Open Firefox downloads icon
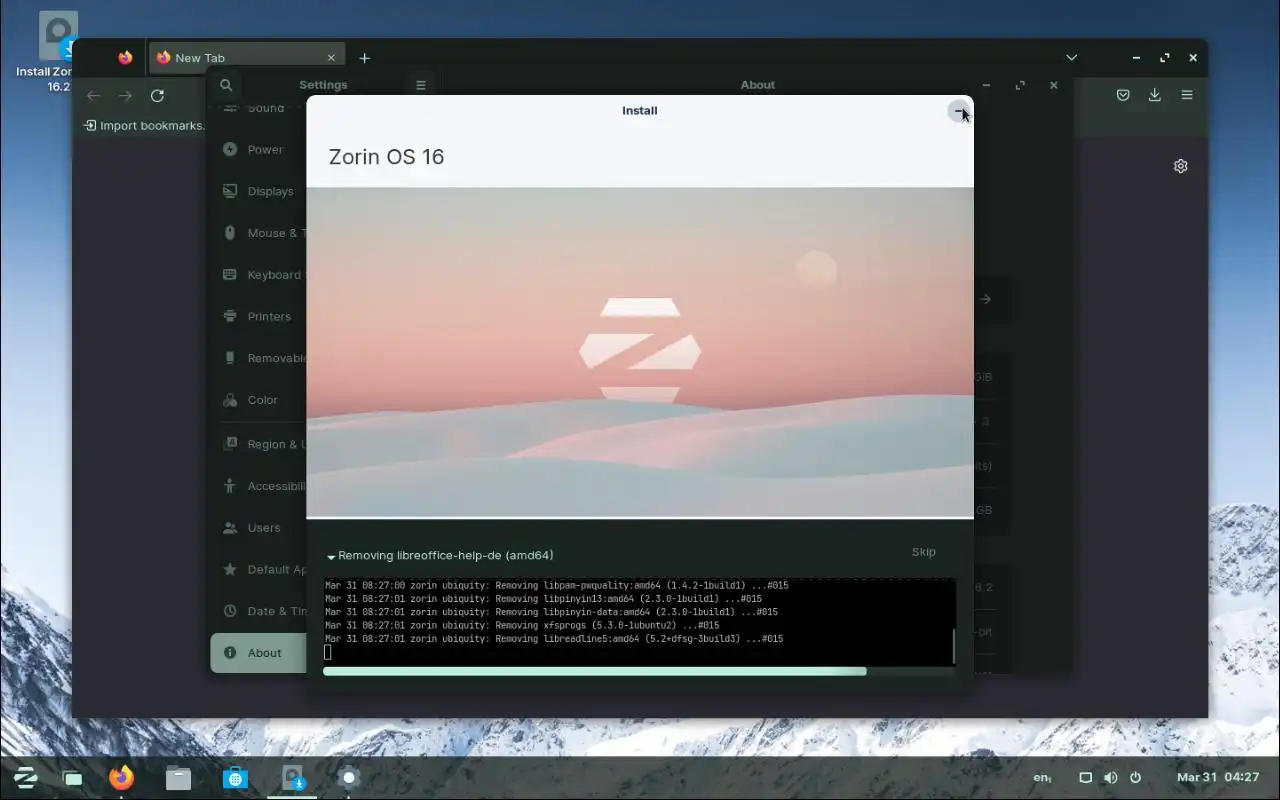Image resolution: width=1280 pixels, height=800 pixels. point(1155,95)
